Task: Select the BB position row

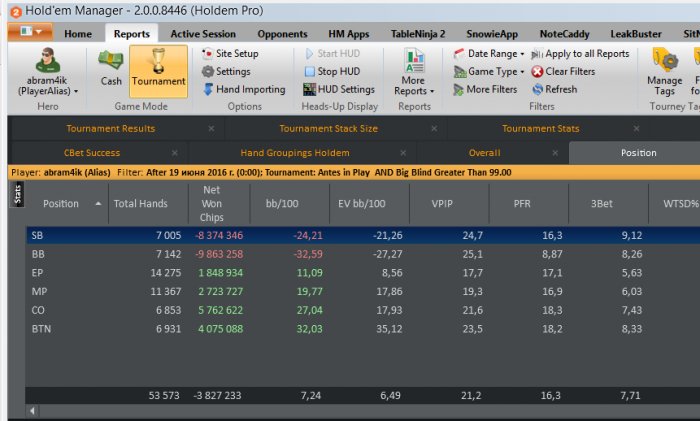Action: pyautogui.click(x=363, y=254)
